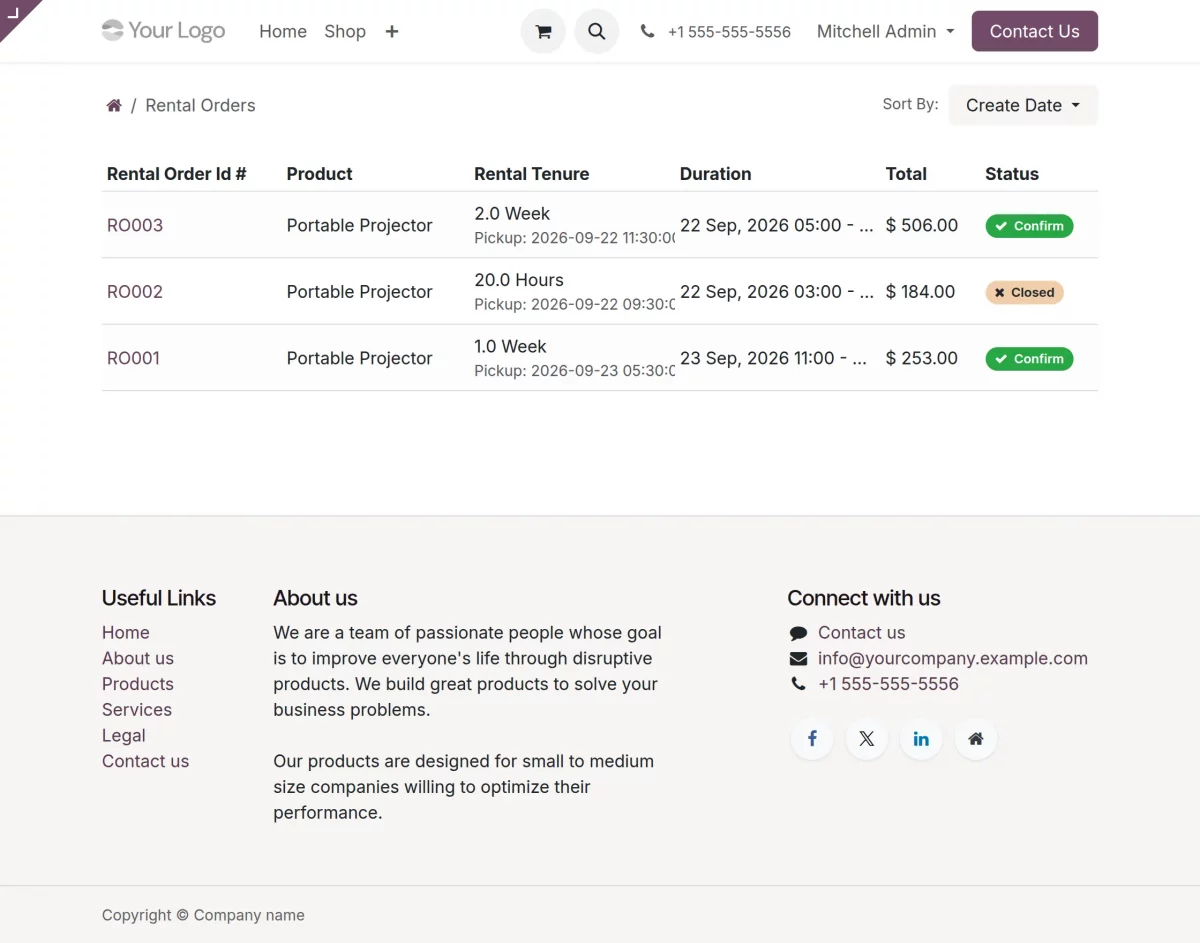This screenshot has width=1200, height=943.
Task: Open the X (Twitter) social icon
Action: tap(866, 739)
